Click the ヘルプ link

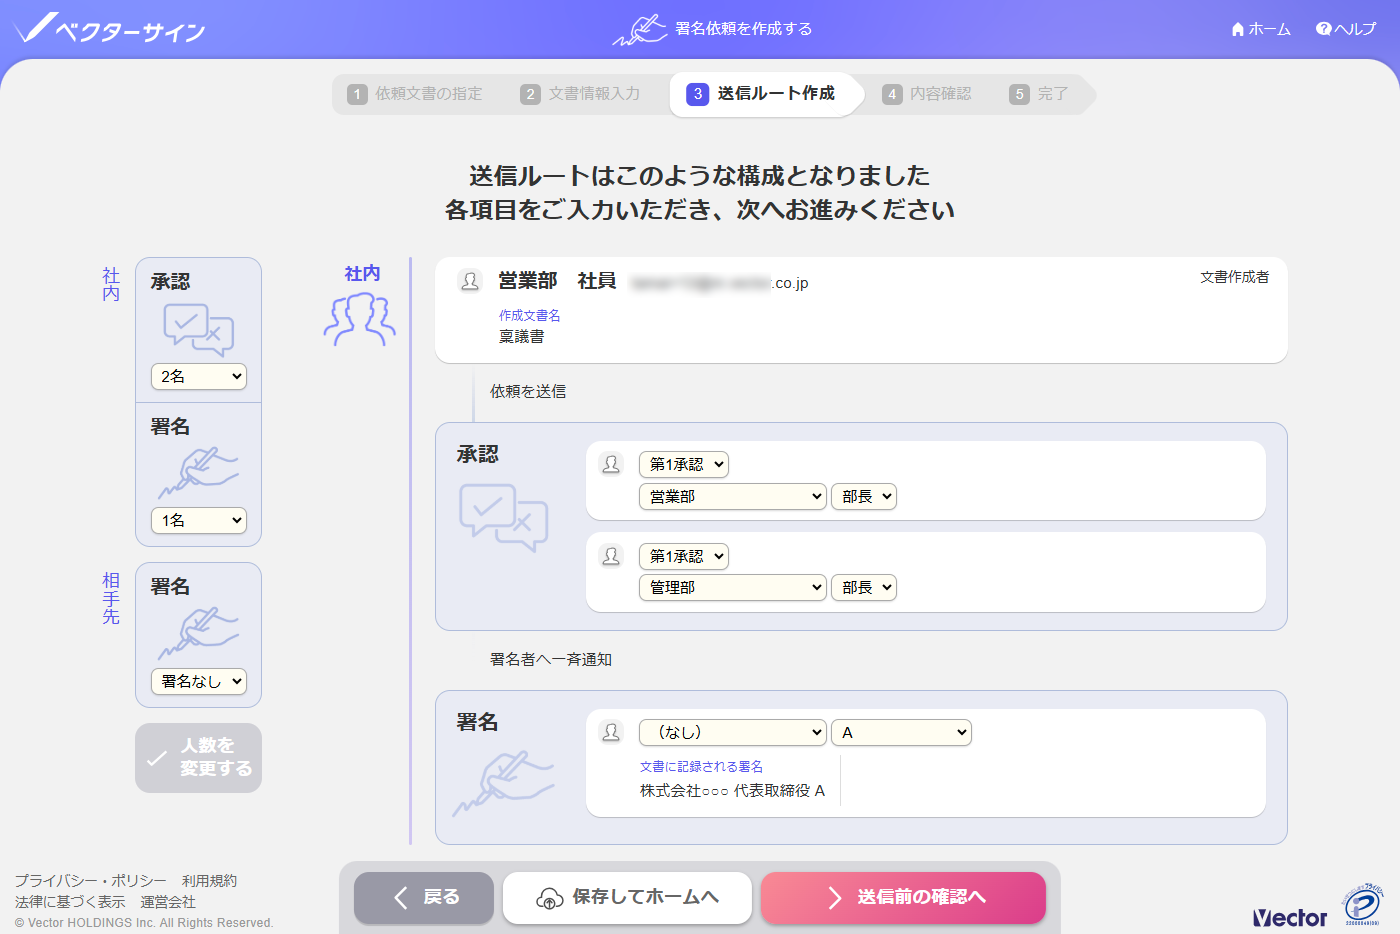(x=1346, y=29)
